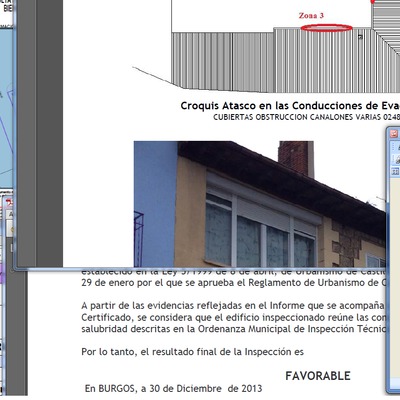Click the grid icon in the right window toolbar
The width and height of the screenshot is (400, 400).
pos(396,171)
